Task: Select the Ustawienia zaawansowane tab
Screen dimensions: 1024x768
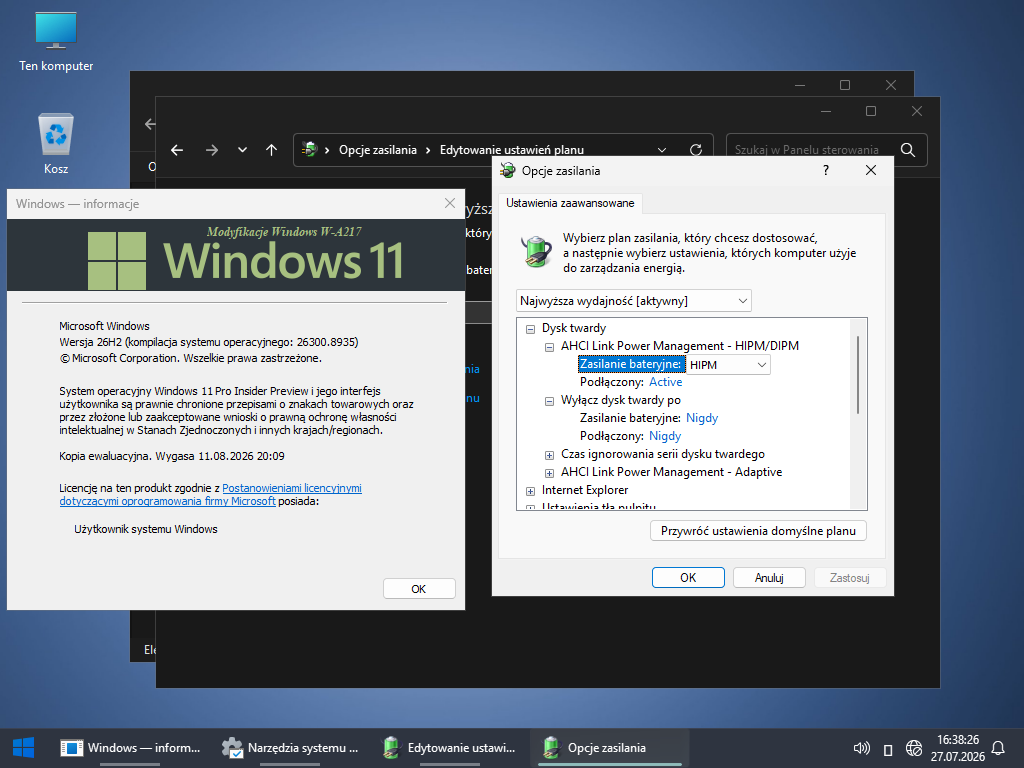Action: (570, 203)
